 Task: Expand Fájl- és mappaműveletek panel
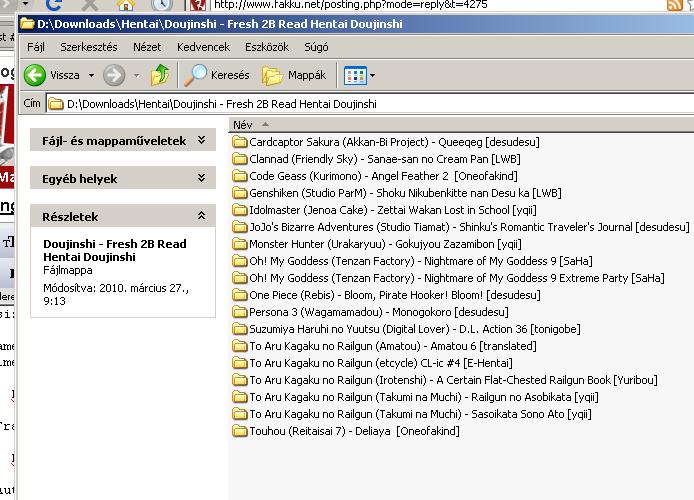click(201, 140)
